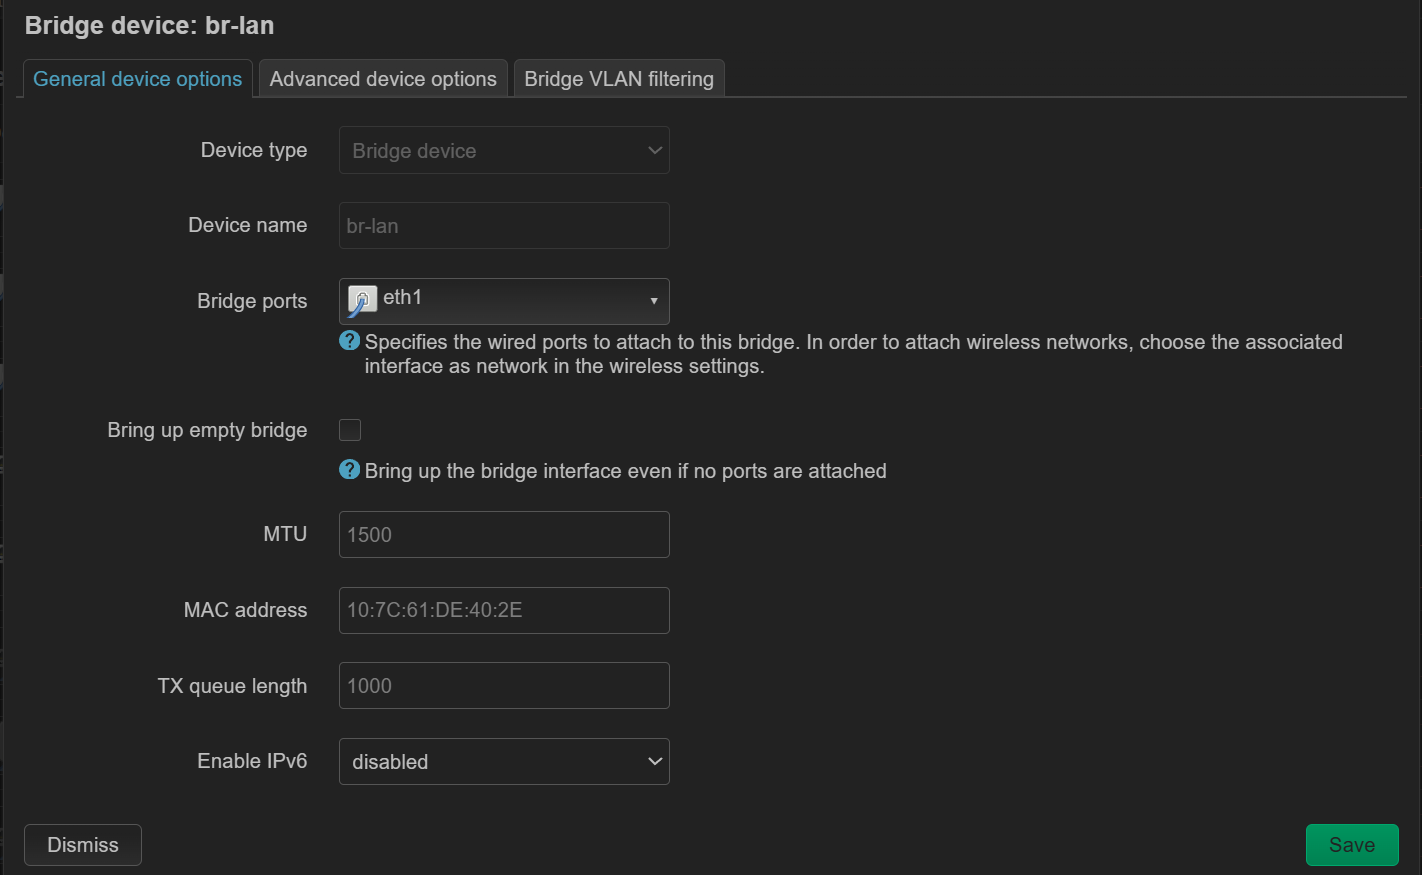
Task: Click into the MTU input field
Action: tap(504, 535)
